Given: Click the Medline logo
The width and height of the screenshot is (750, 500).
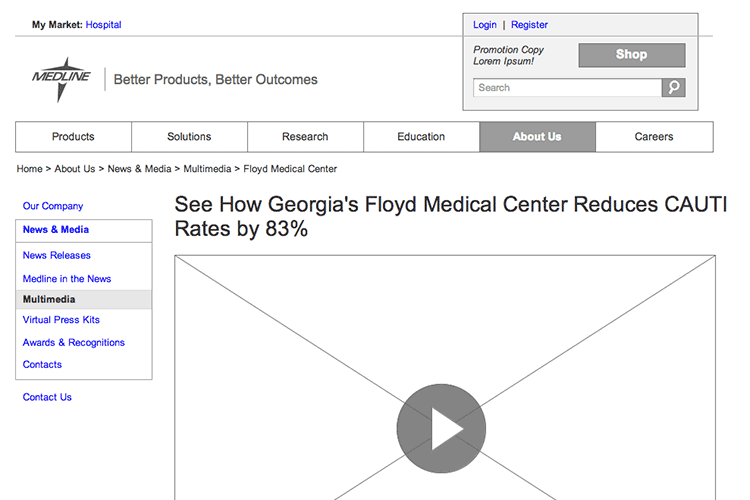Looking at the screenshot, I should tap(61, 80).
